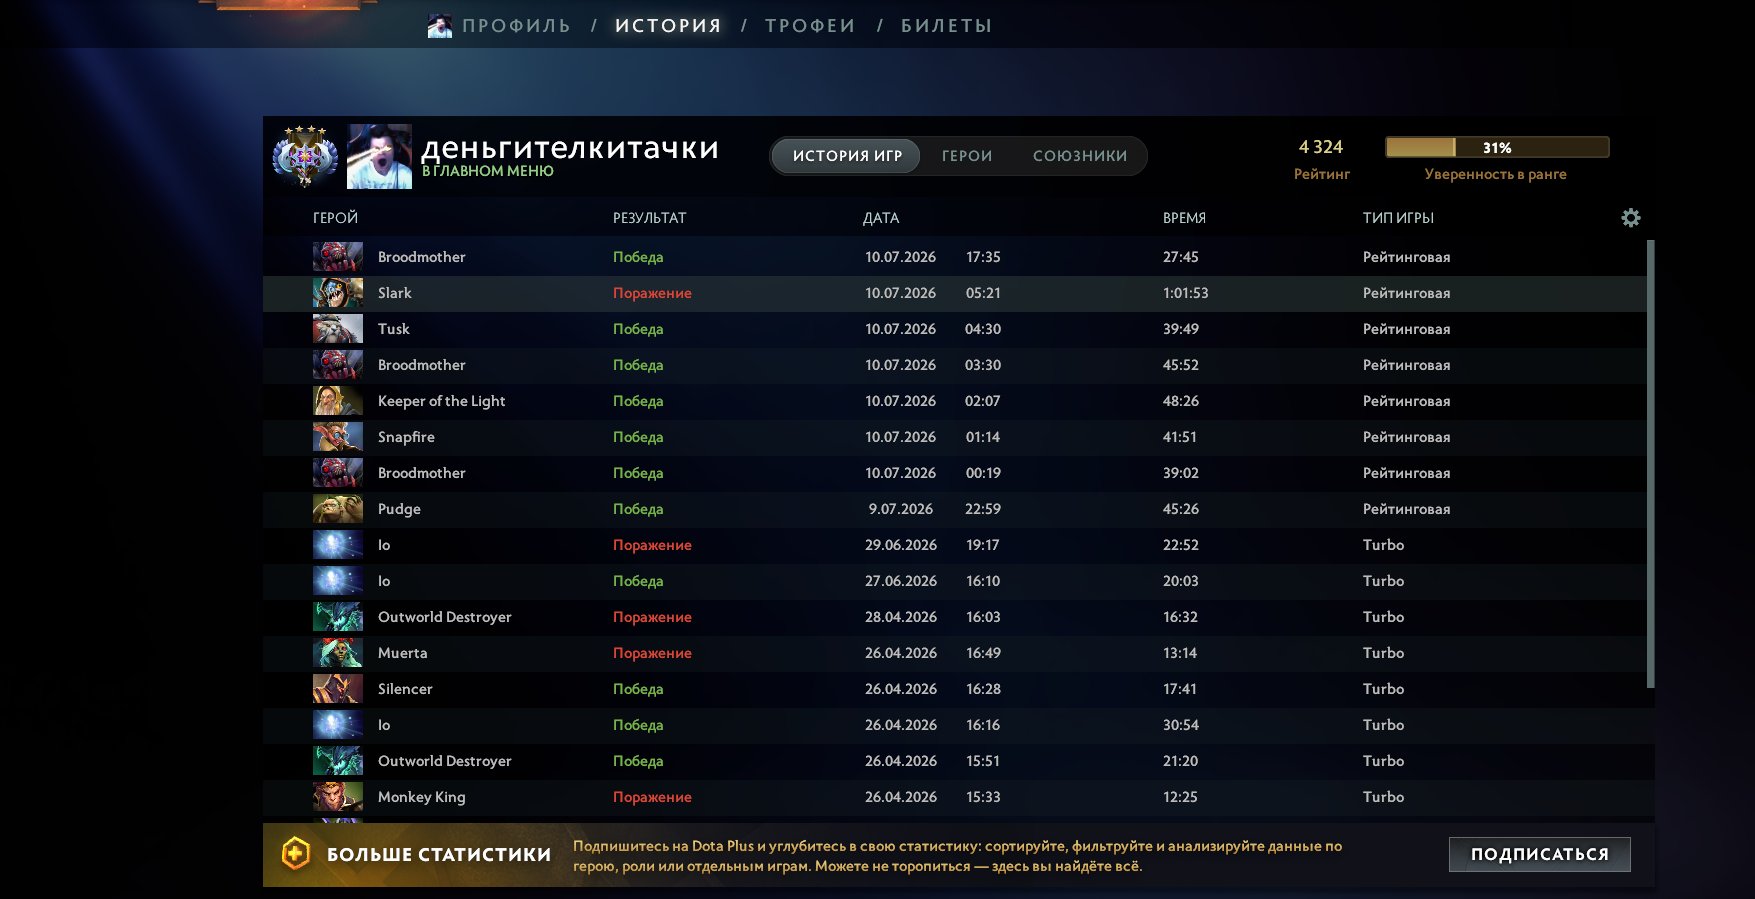Click the Keeper of the Light portrait
This screenshot has width=1755, height=899.
point(338,401)
